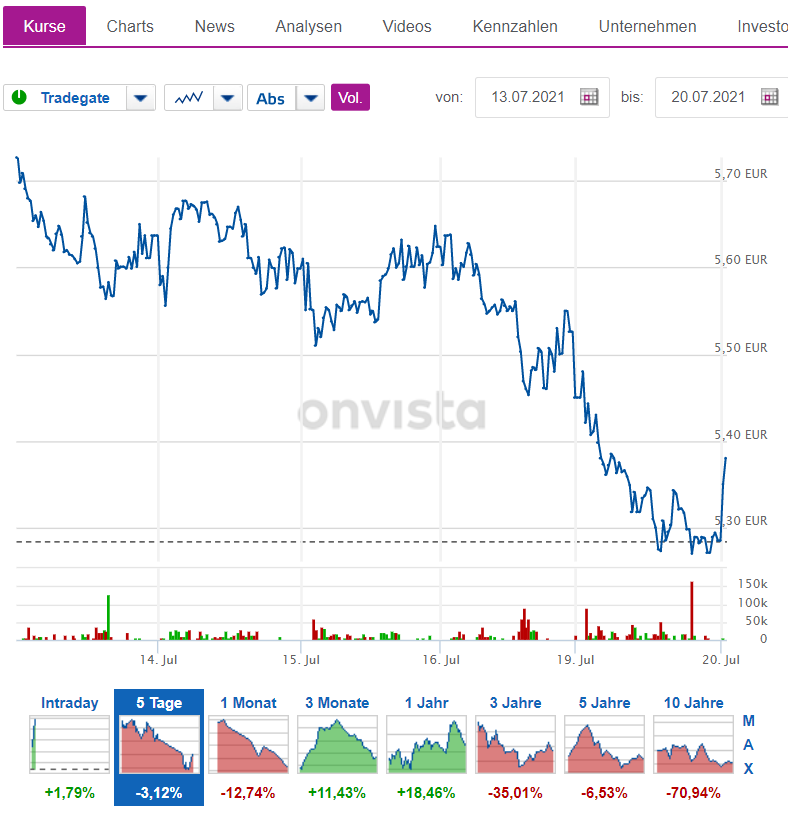The image size is (788, 813).
Task: Click the 16. Jul axis label
Action: click(441, 660)
